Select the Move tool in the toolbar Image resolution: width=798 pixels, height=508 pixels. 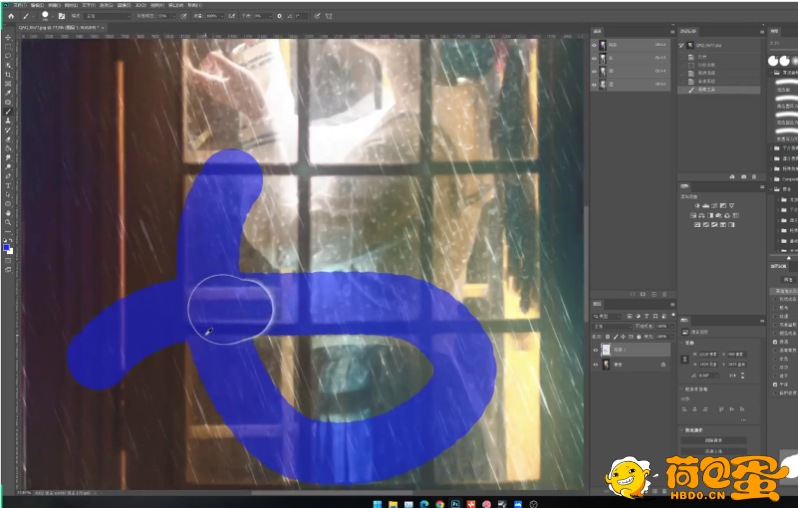coord(8,38)
